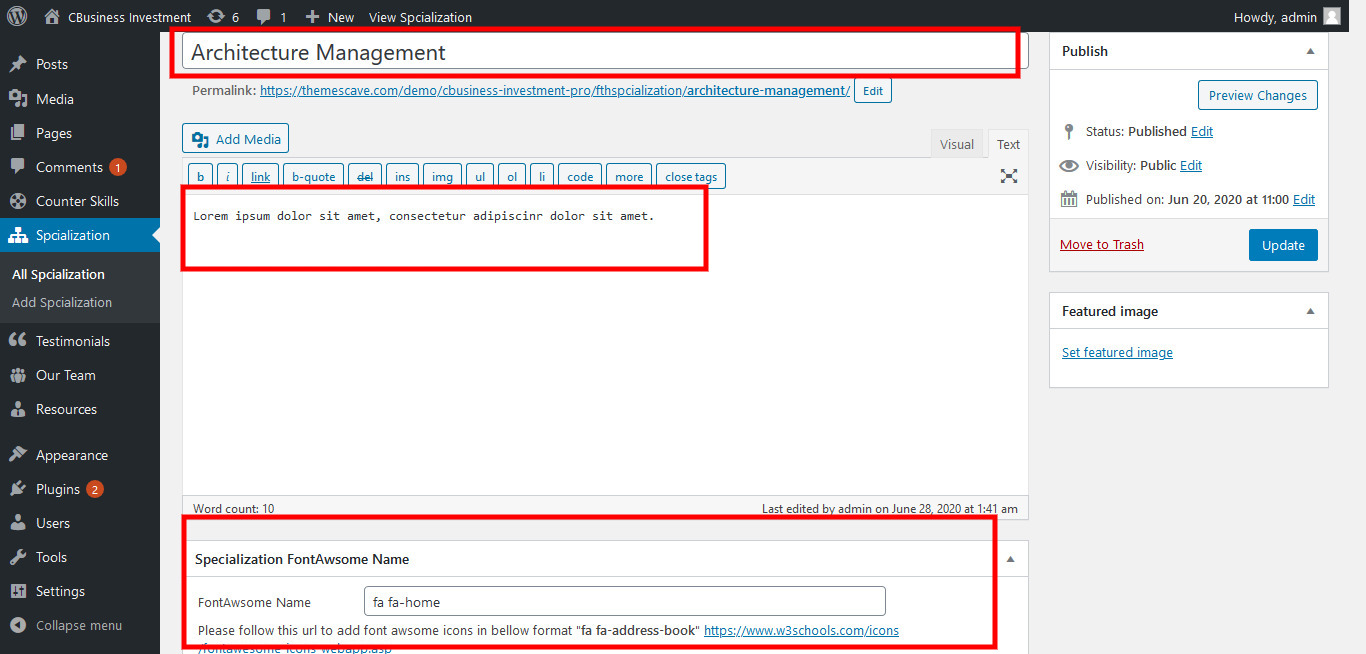Click the Plugins plug icon
1366x654 pixels.
point(18,489)
